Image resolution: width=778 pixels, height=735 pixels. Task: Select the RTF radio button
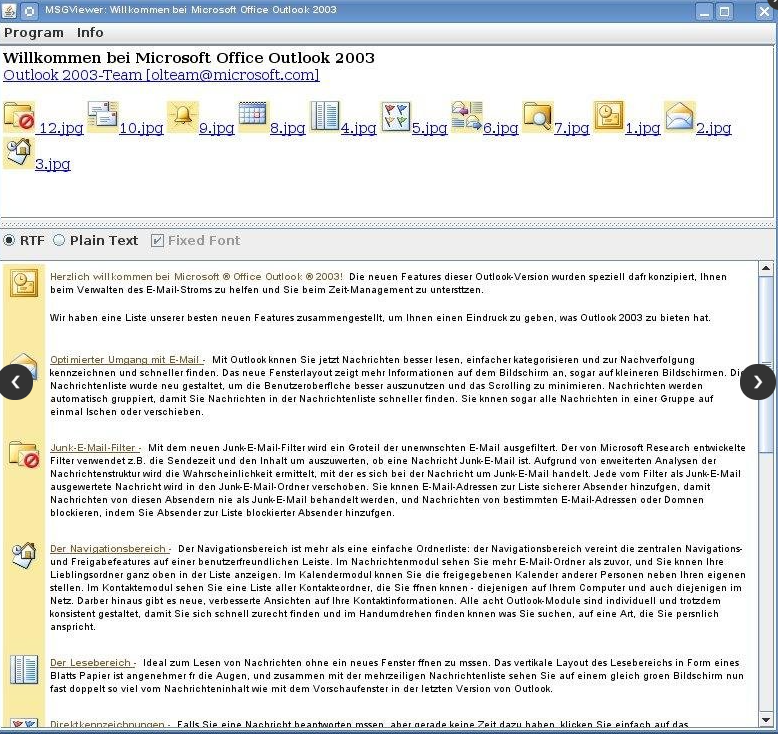9,241
